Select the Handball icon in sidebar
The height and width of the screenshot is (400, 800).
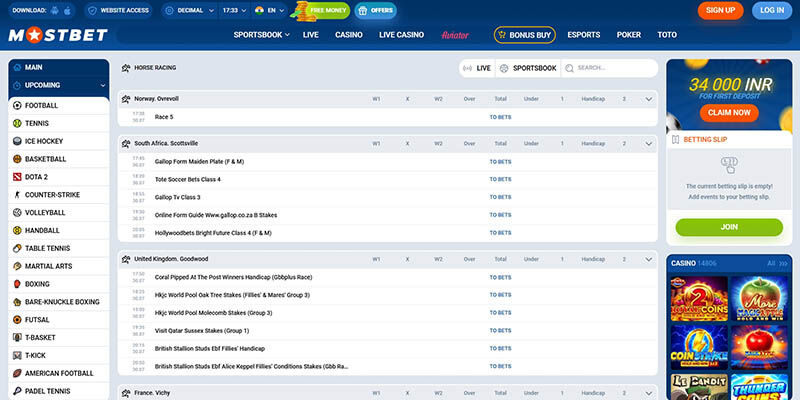(x=17, y=231)
